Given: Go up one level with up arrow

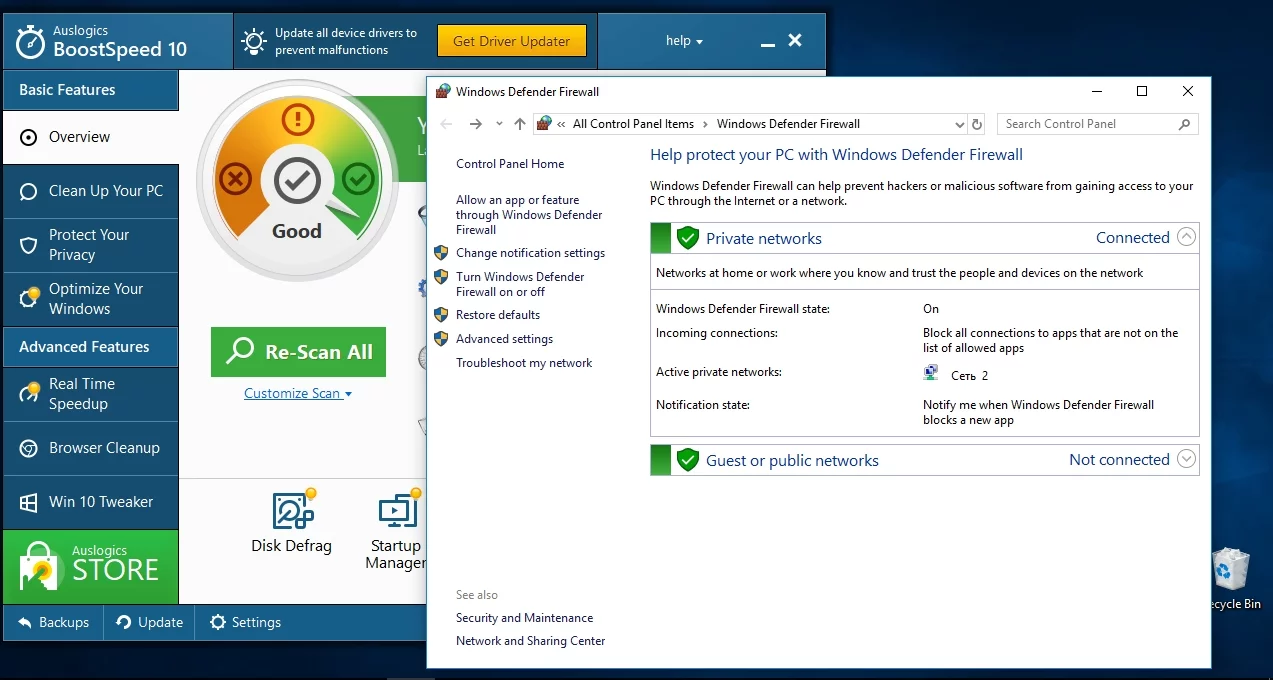Looking at the screenshot, I should click(x=519, y=124).
